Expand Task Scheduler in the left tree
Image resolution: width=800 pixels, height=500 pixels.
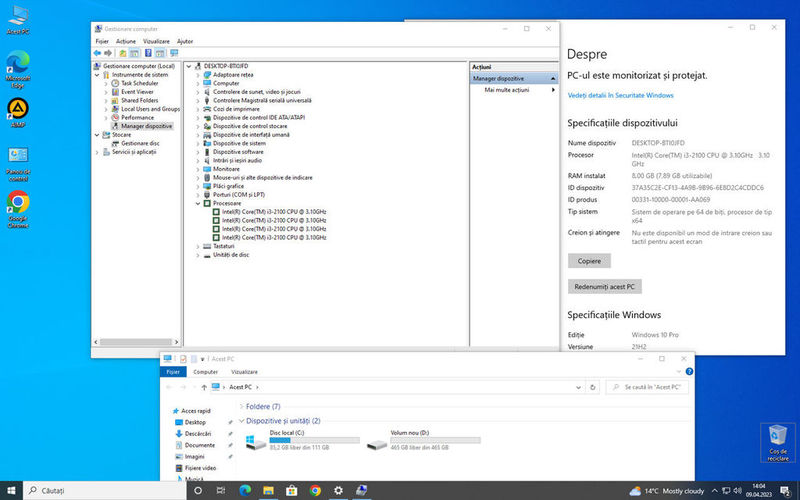[106, 83]
